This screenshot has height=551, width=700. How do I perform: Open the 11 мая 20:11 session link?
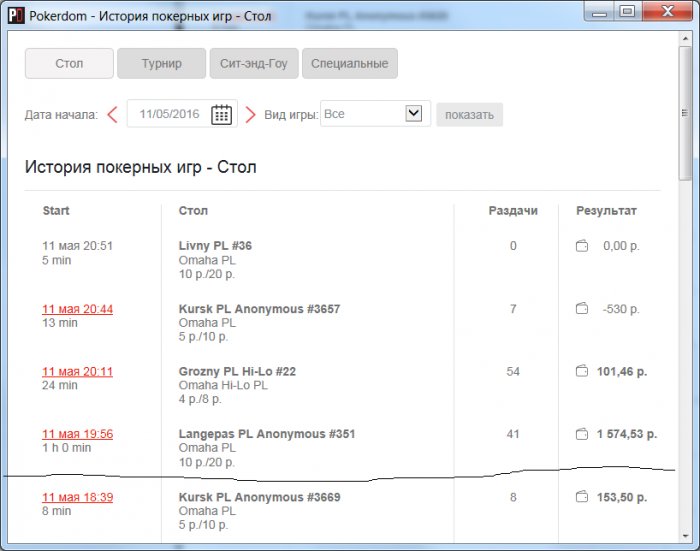77,372
